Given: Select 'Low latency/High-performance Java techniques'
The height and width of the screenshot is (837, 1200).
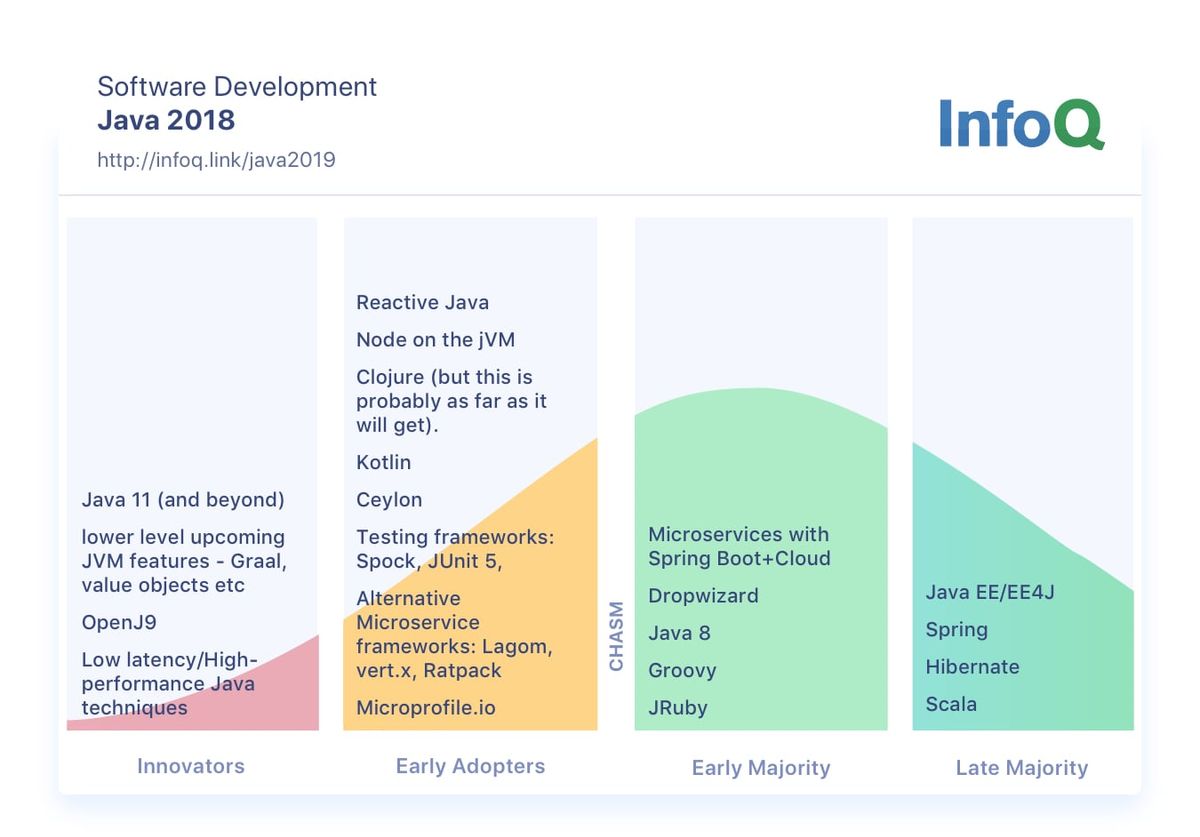Looking at the screenshot, I should pyautogui.click(x=170, y=684).
